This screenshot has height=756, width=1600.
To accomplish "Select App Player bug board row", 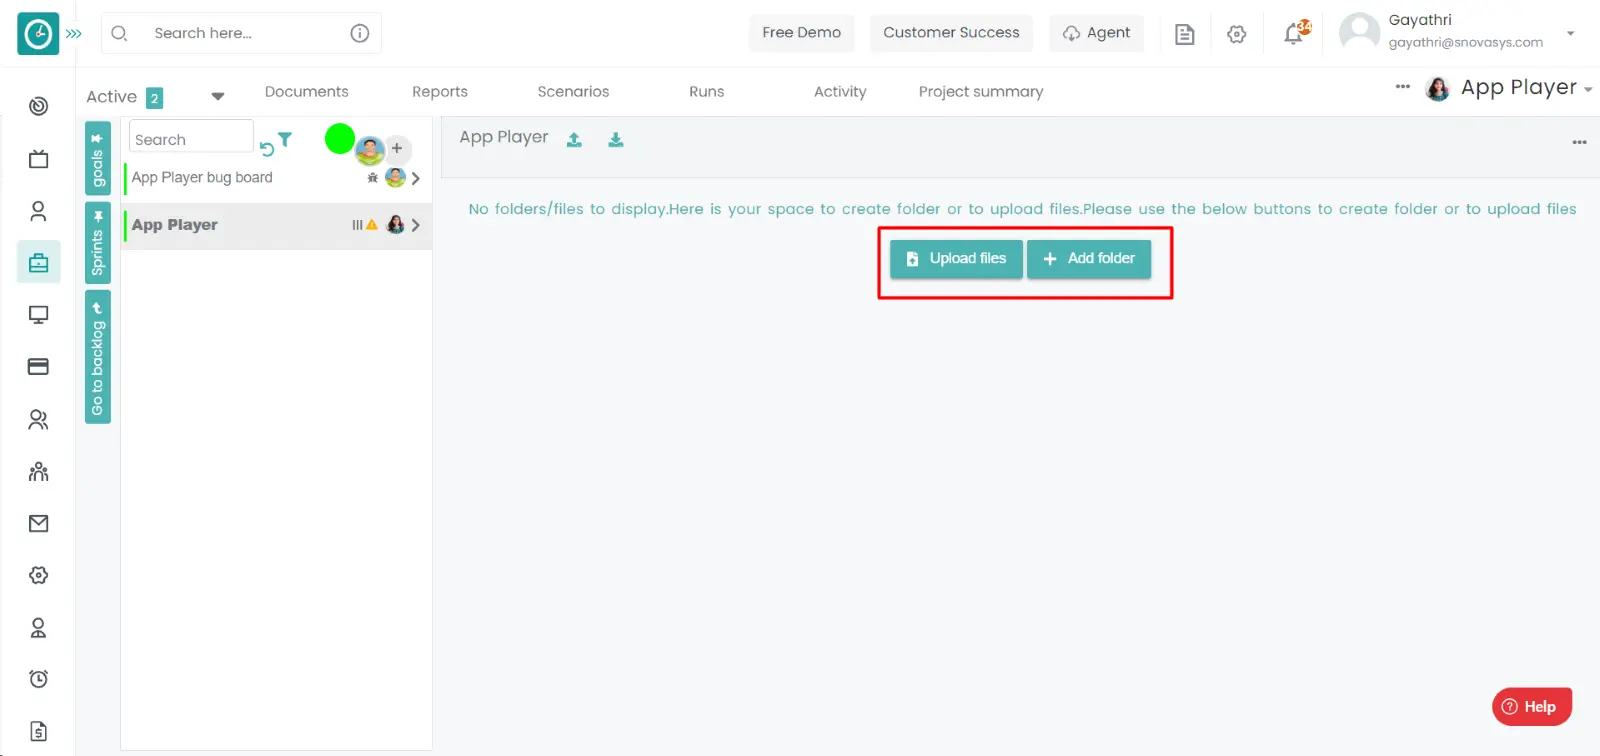I will 276,178.
